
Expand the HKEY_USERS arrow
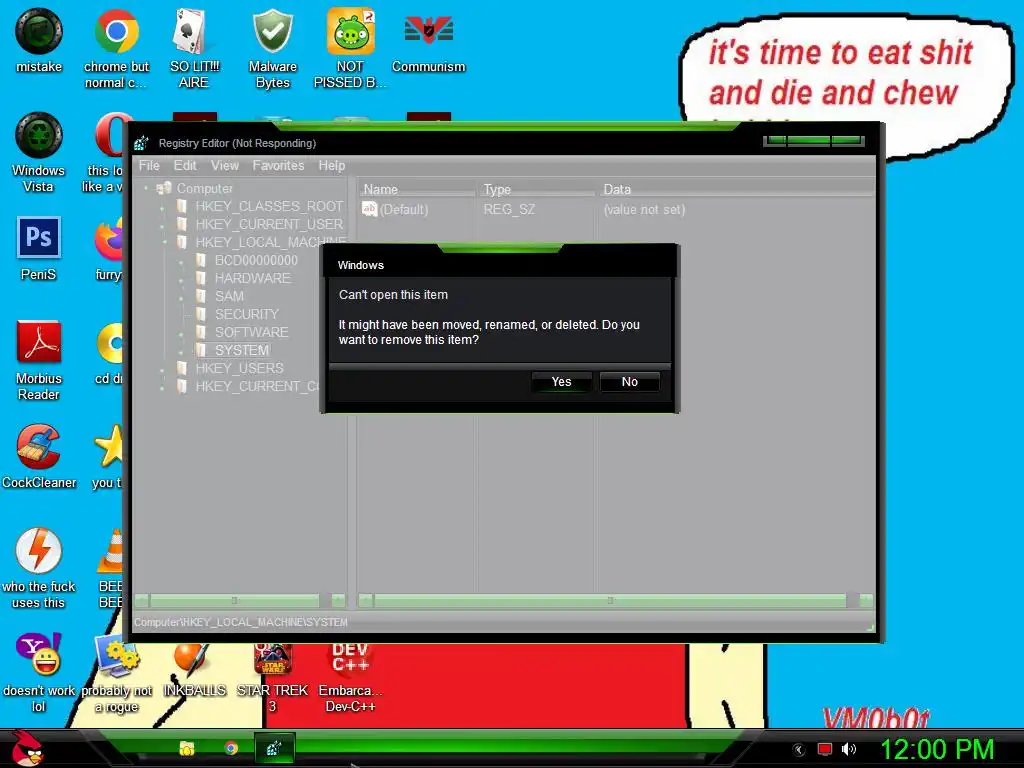point(163,369)
